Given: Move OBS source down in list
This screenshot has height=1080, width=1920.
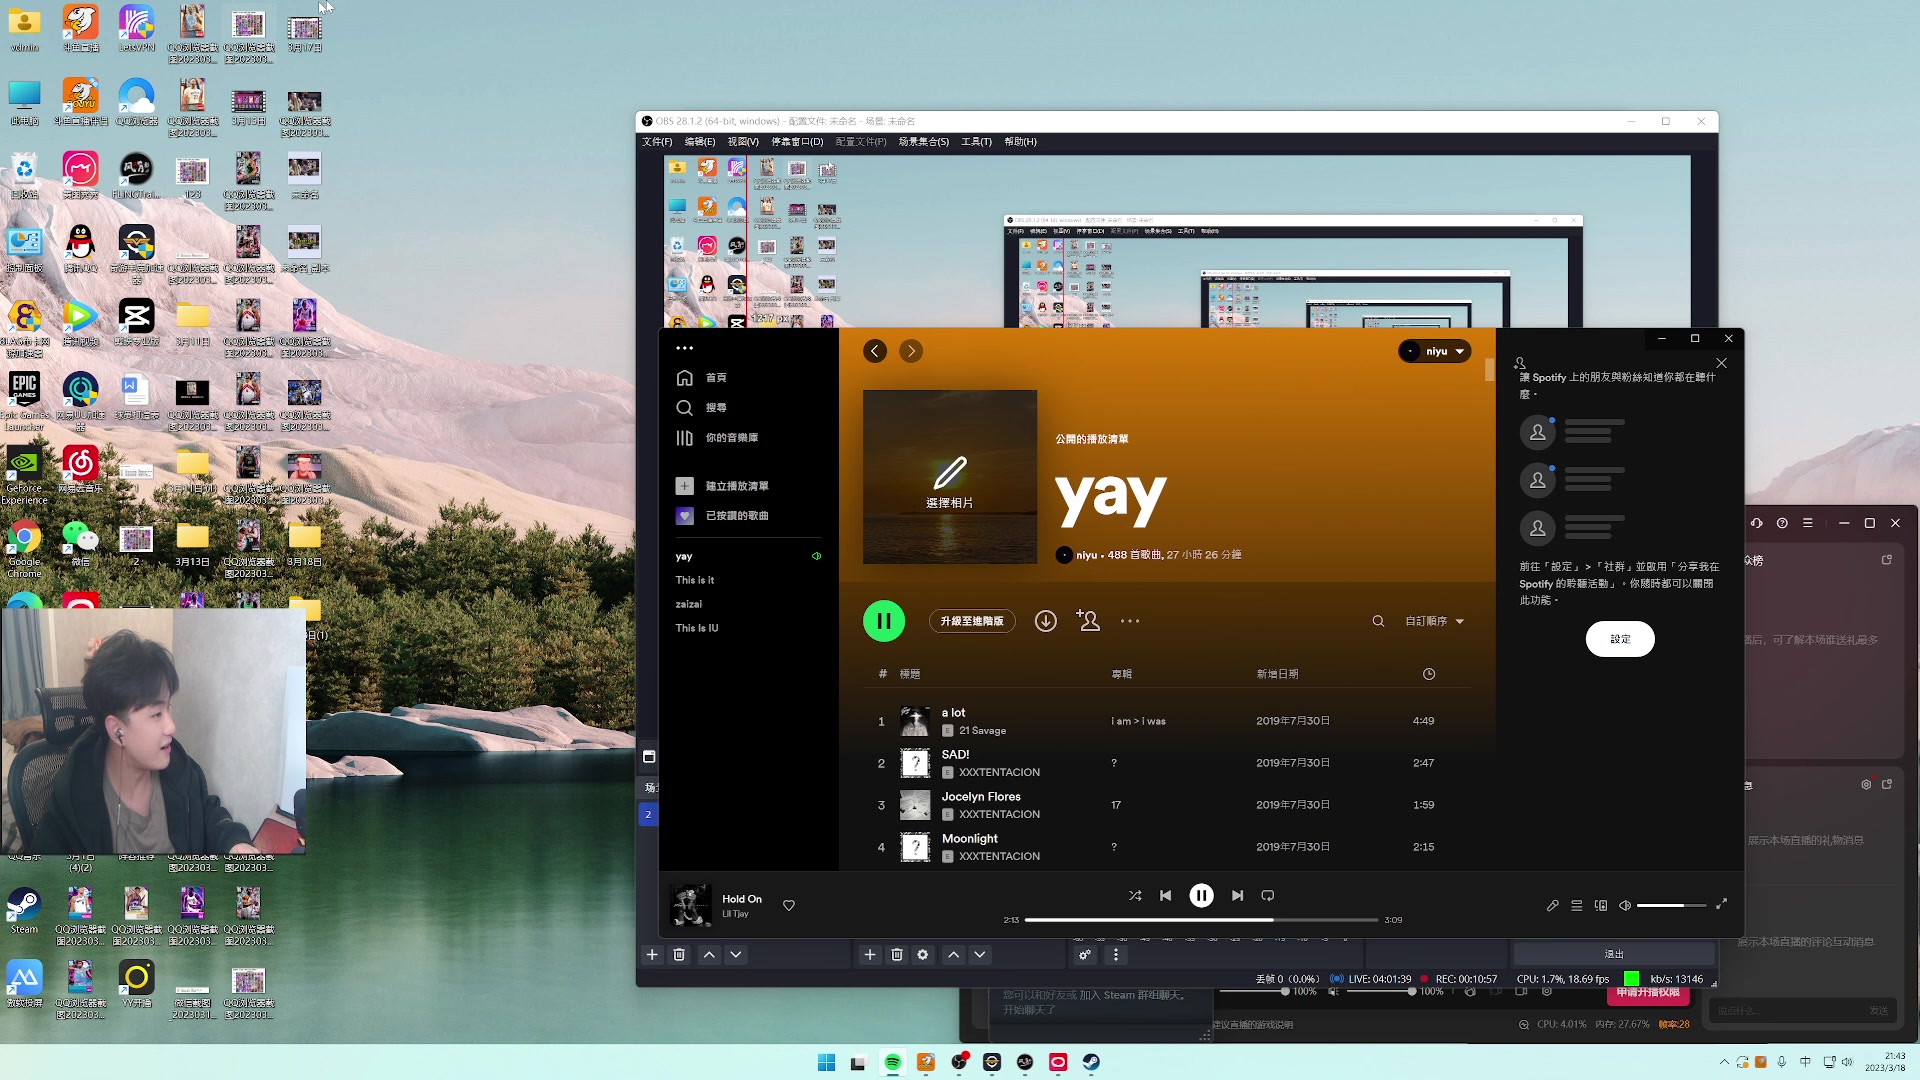Looking at the screenshot, I should click(980, 955).
